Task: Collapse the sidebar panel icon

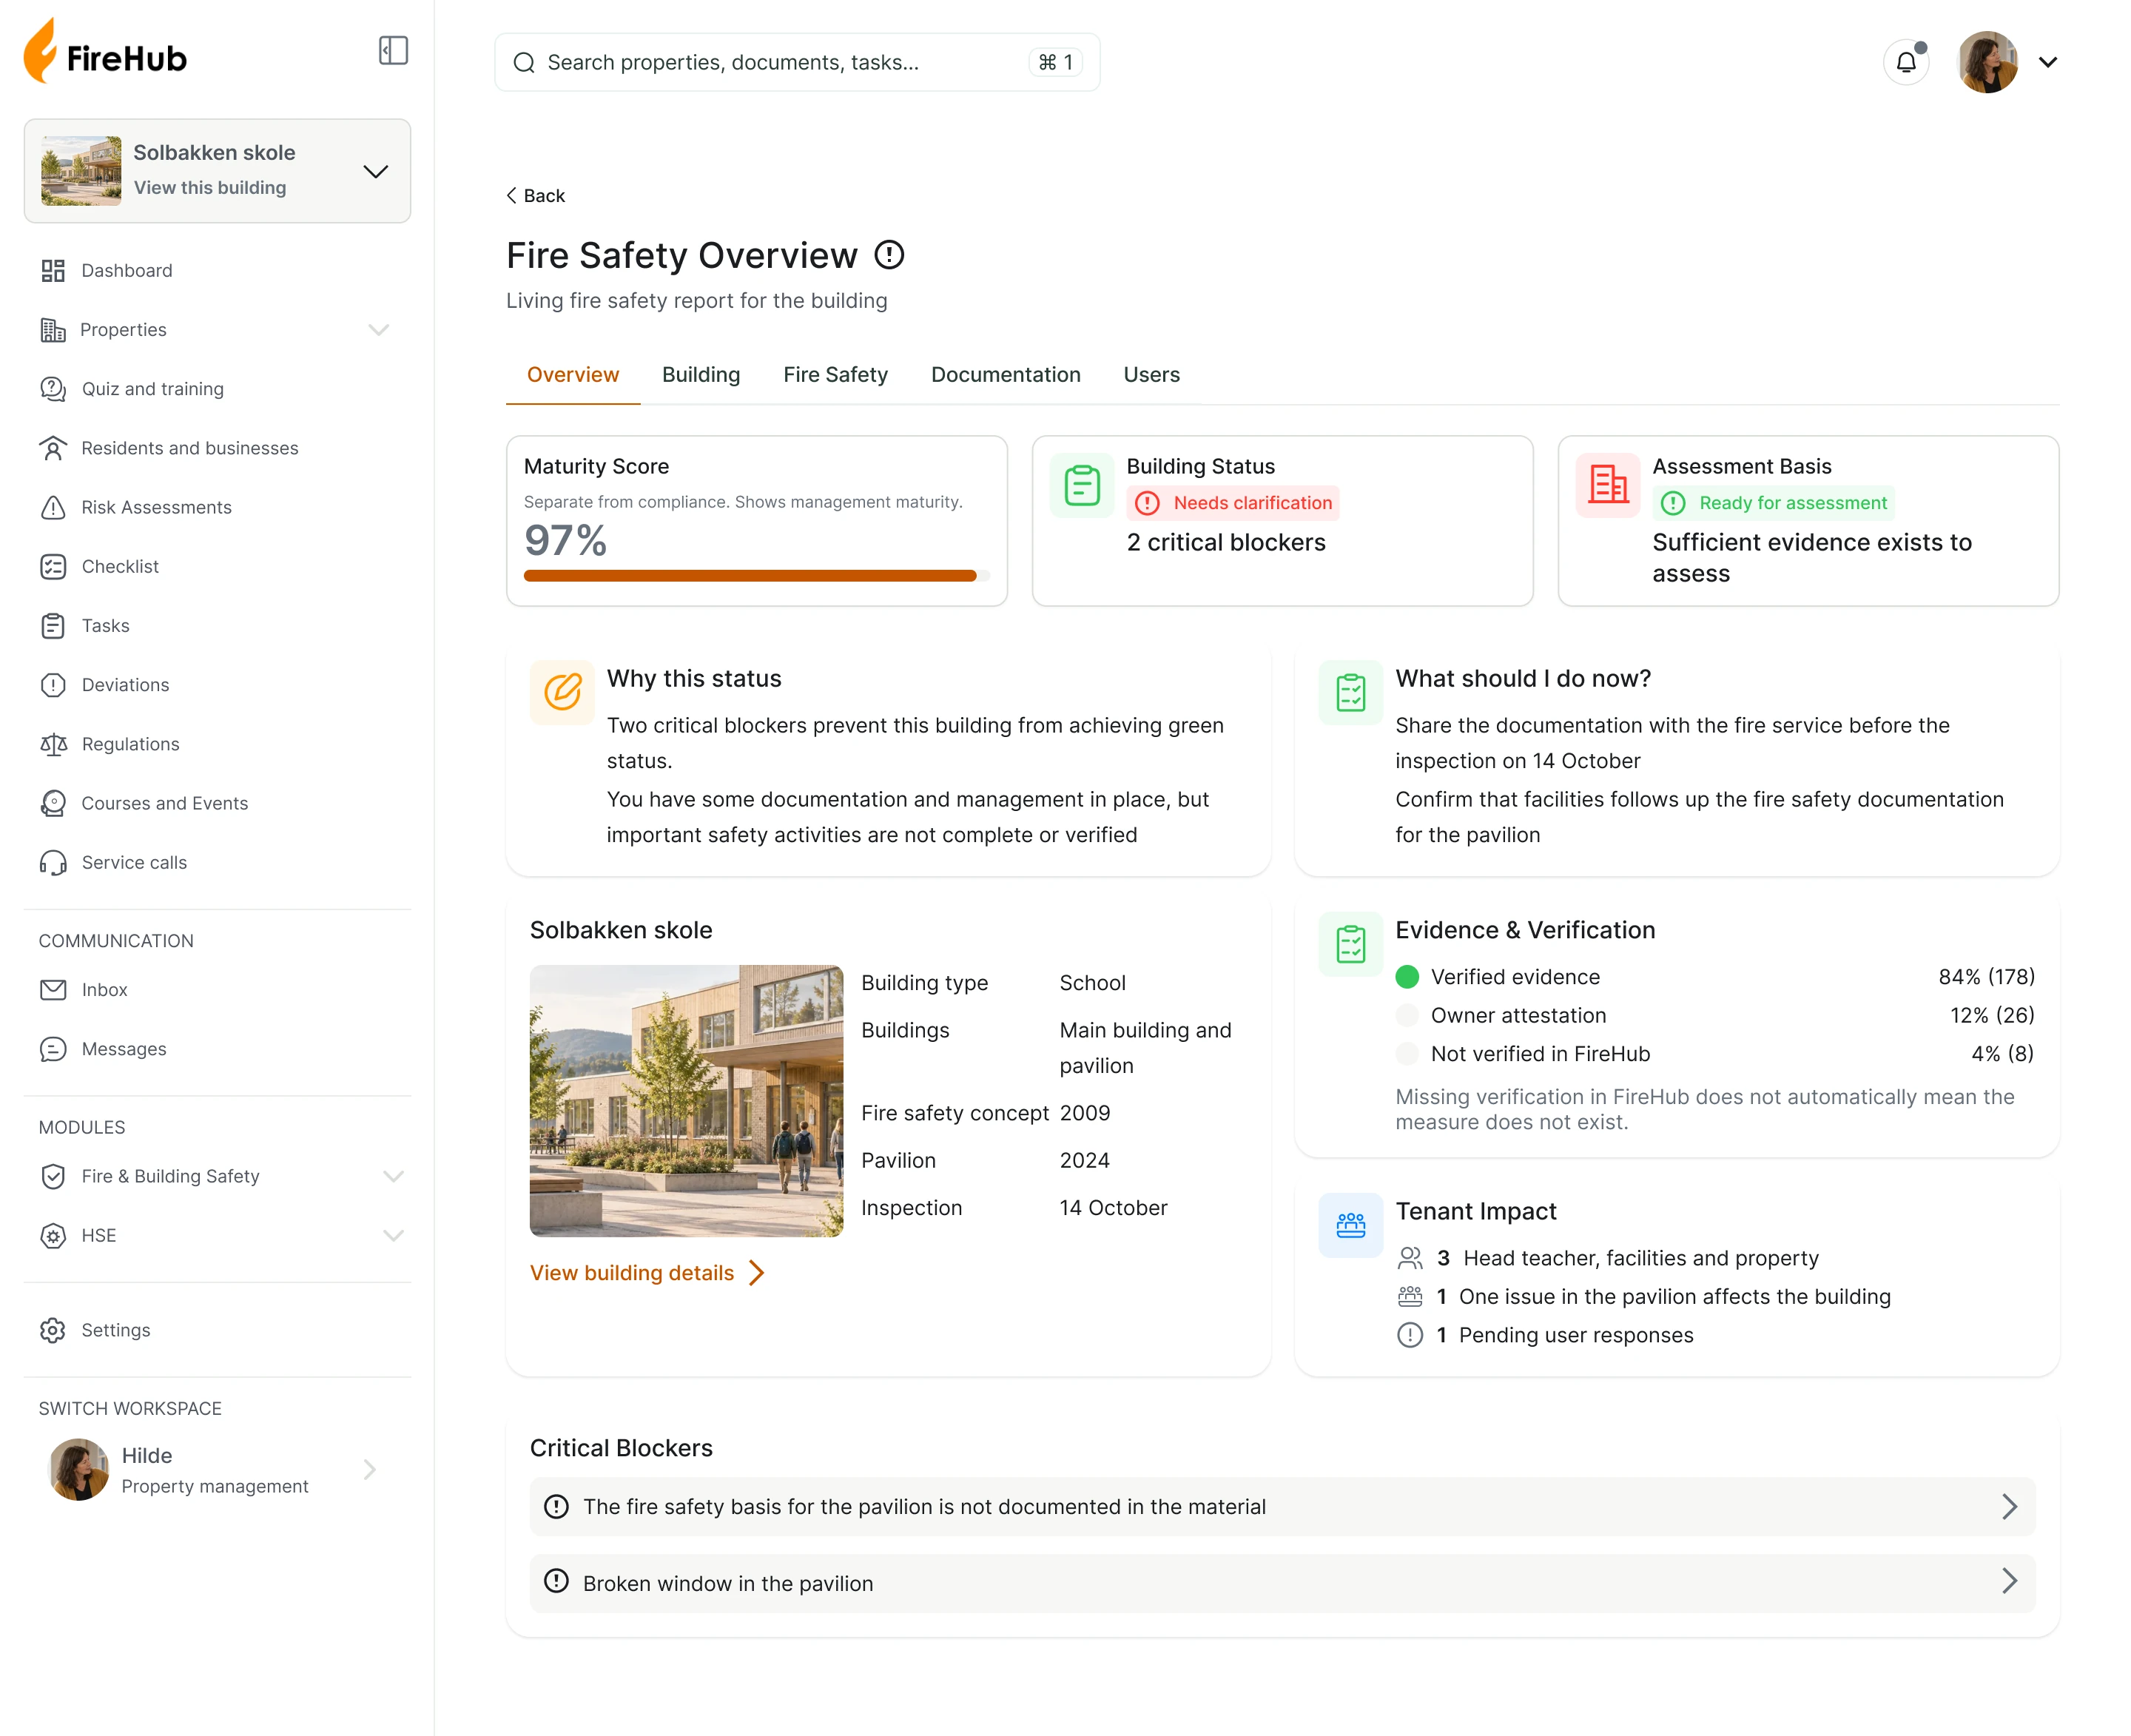Action: [x=393, y=51]
